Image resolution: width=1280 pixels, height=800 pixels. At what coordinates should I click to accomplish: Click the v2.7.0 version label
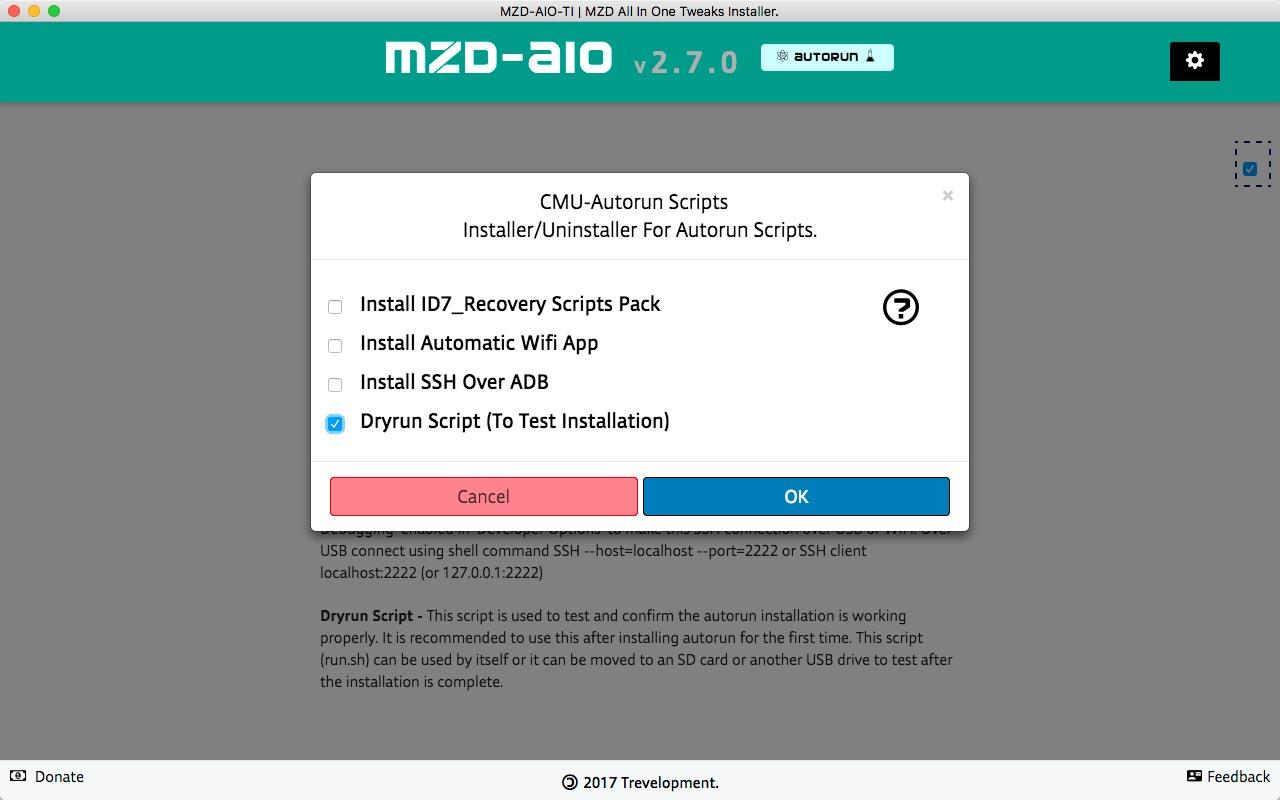[686, 63]
